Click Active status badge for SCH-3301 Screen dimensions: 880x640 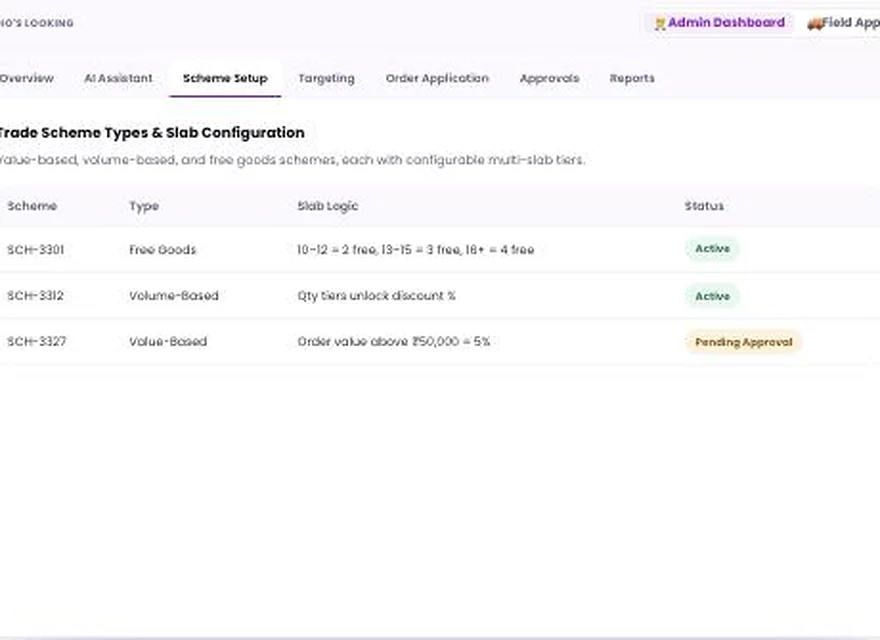pos(712,249)
